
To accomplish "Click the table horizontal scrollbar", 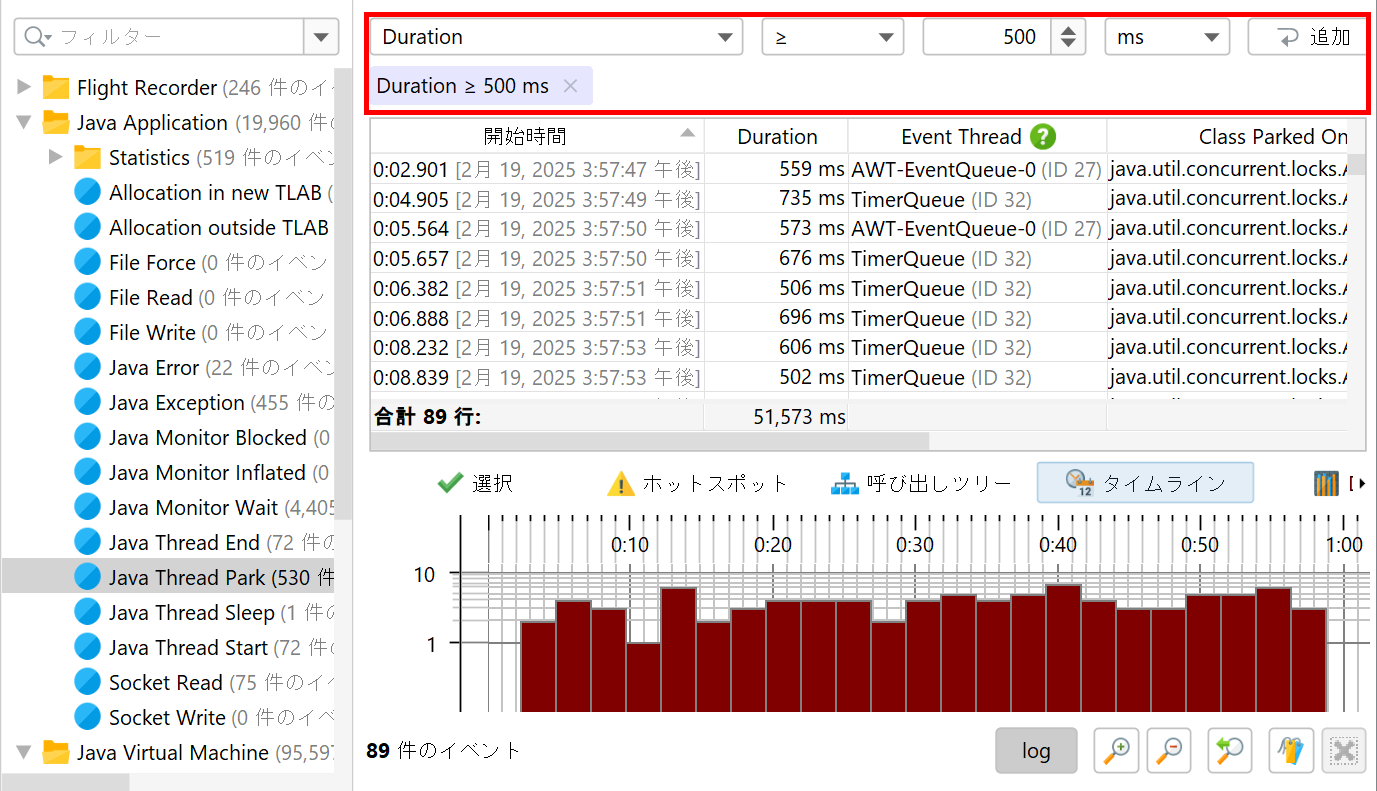I will coord(650,441).
